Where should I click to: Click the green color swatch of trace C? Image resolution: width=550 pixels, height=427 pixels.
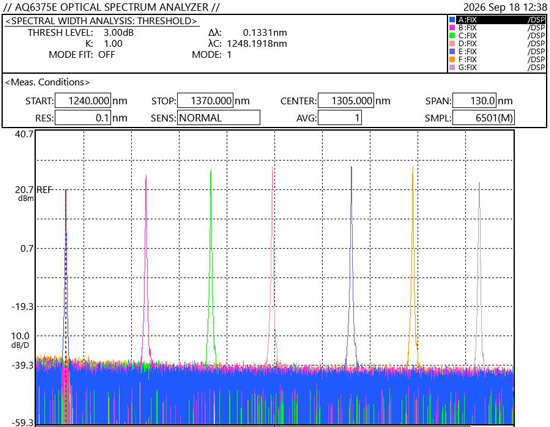point(452,36)
